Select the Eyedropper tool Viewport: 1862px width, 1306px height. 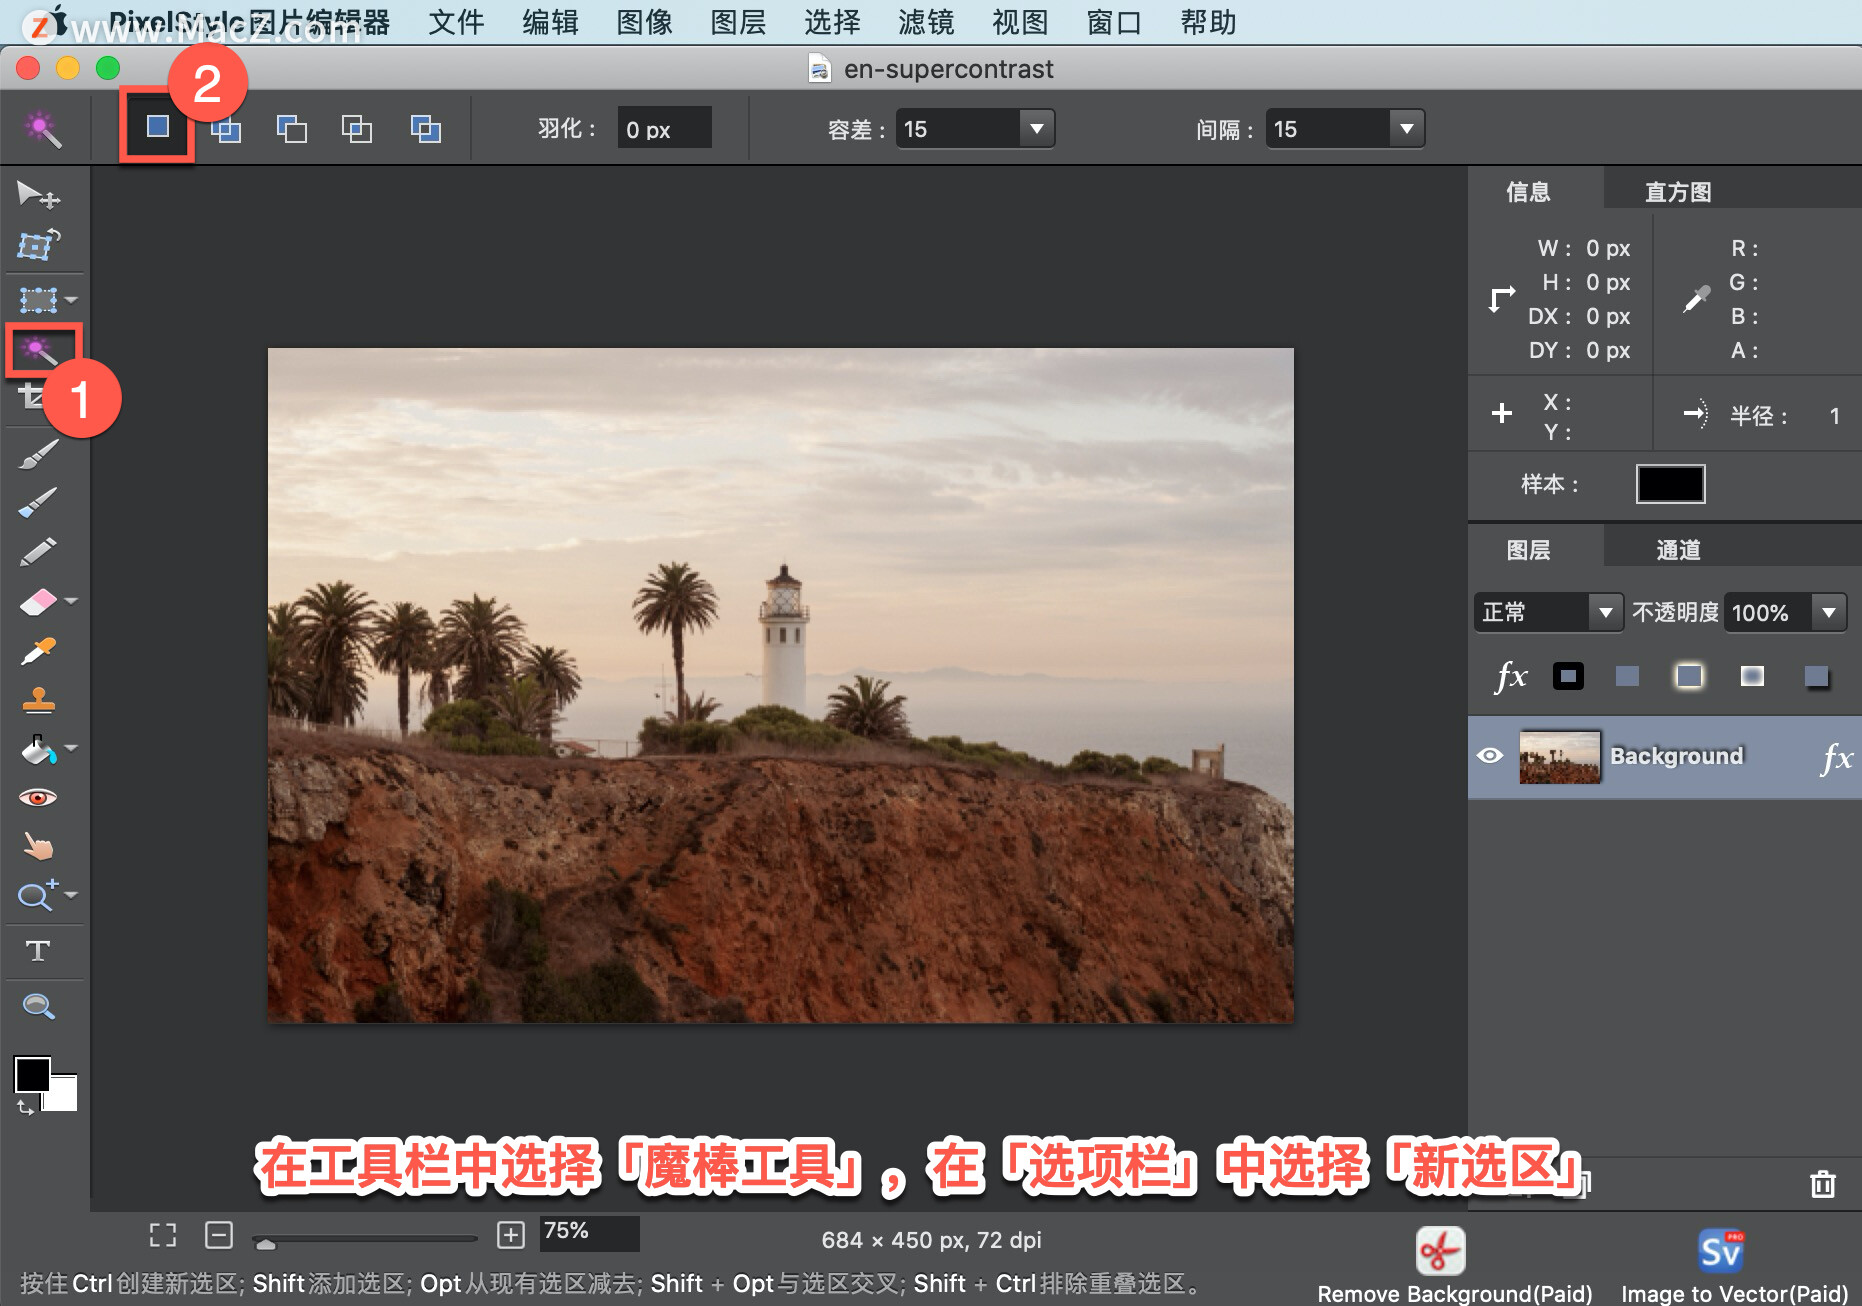pyautogui.click(x=38, y=650)
